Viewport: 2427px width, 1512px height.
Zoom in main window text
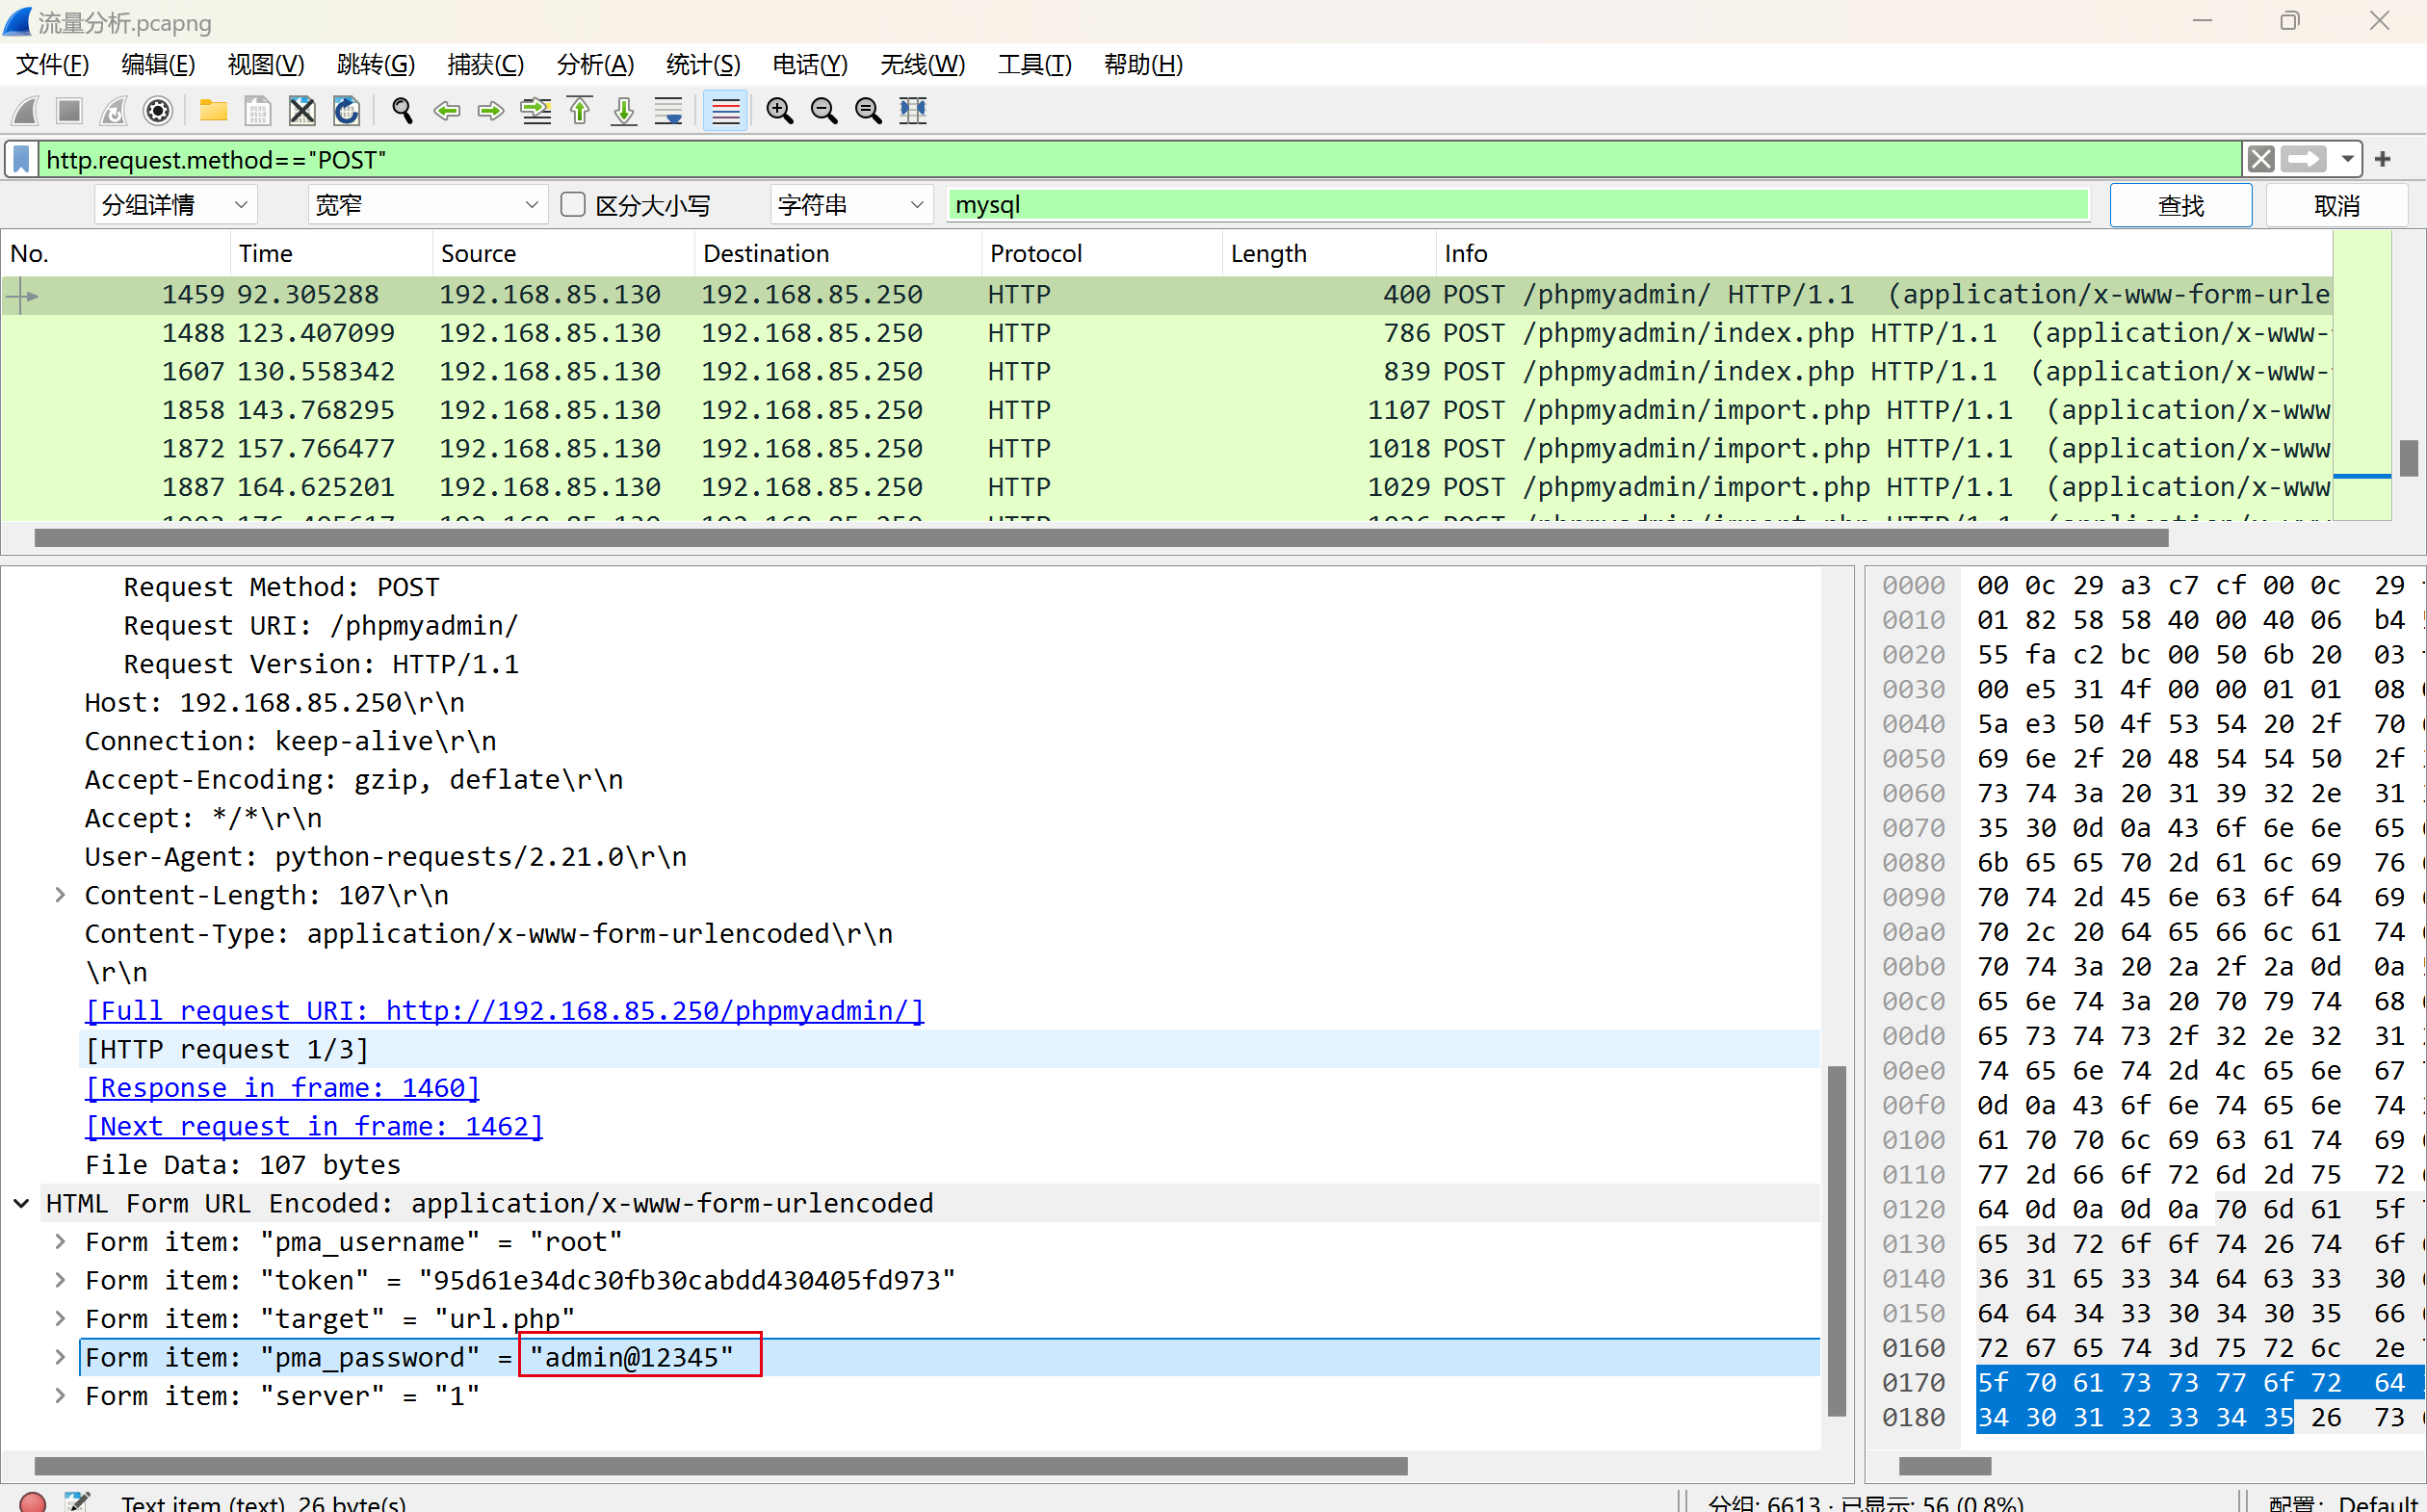(x=780, y=110)
